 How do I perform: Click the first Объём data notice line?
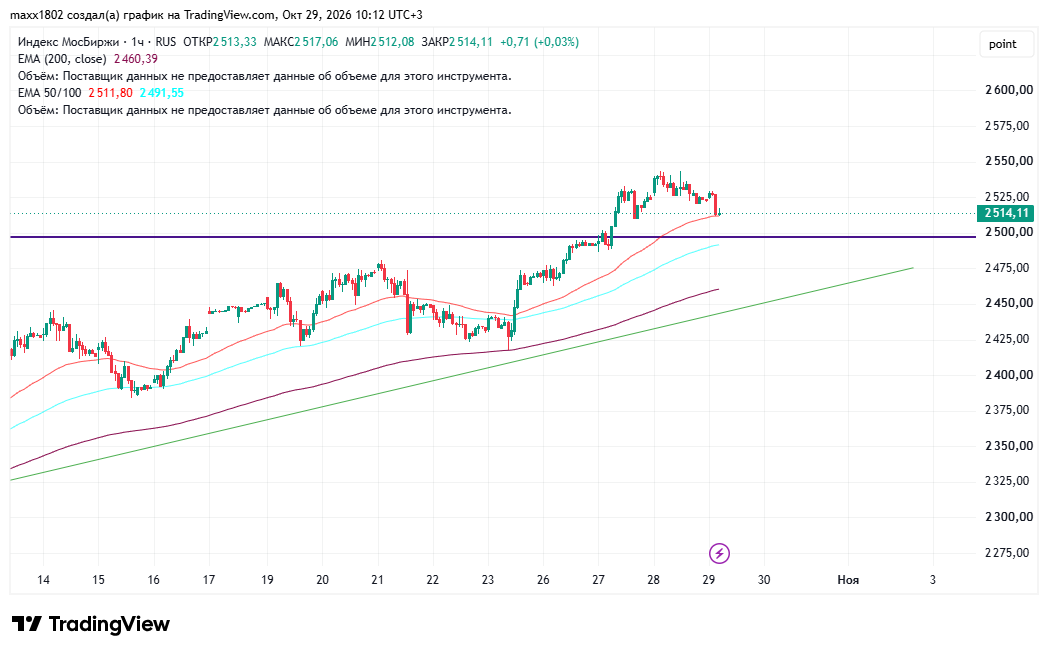tap(265, 76)
